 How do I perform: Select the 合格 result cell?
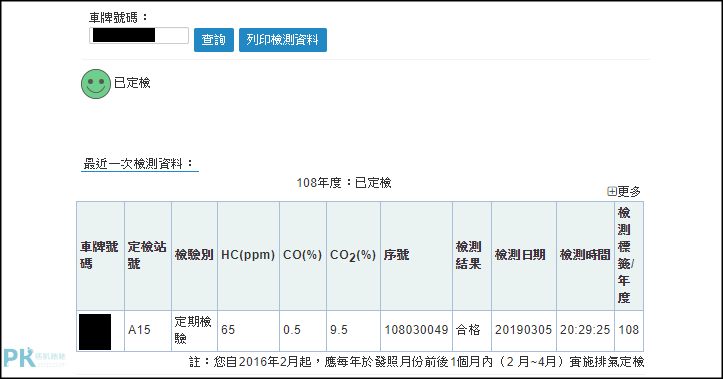[x=472, y=331]
